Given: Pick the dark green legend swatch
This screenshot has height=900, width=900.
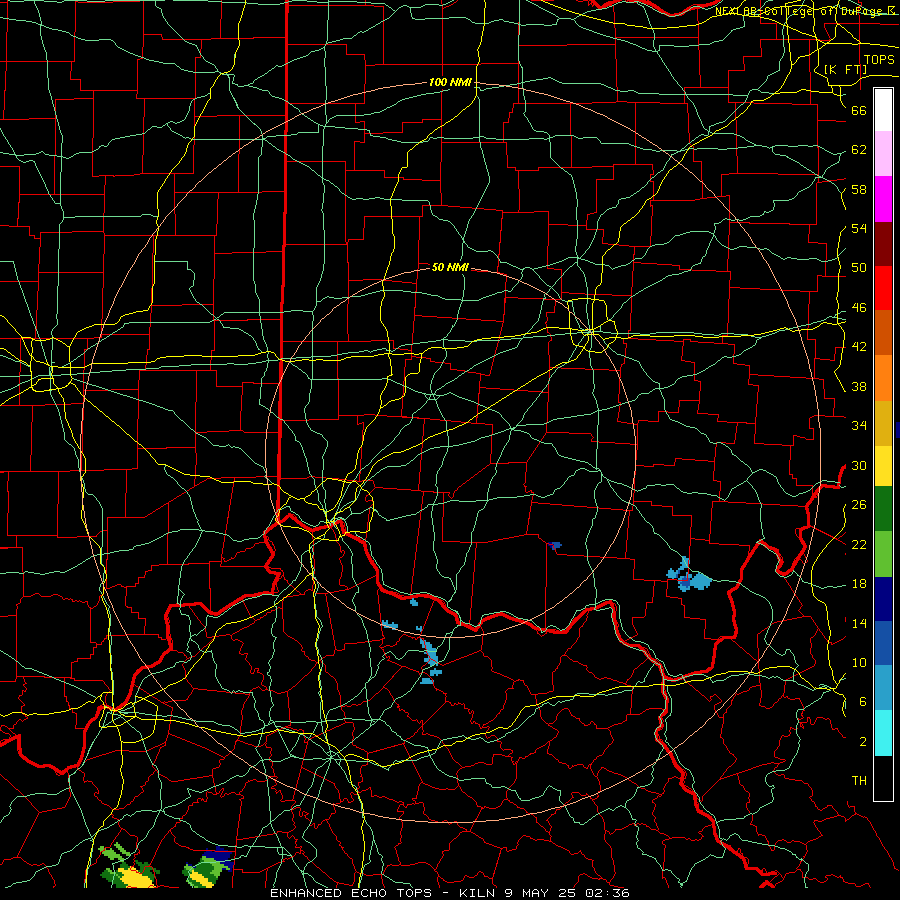Looking at the screenshot, I should tap(883, 509).
